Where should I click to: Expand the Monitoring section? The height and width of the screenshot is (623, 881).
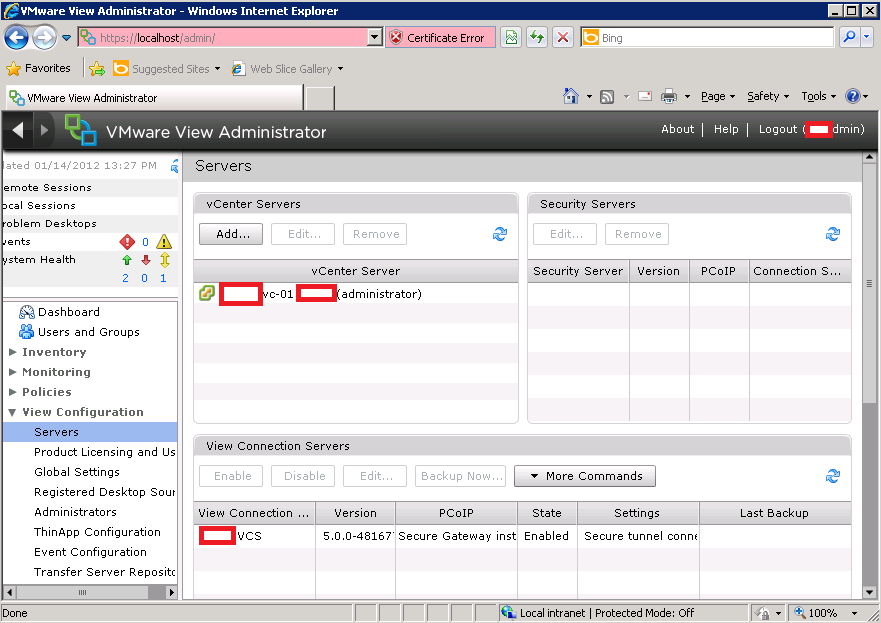point(13,372)
